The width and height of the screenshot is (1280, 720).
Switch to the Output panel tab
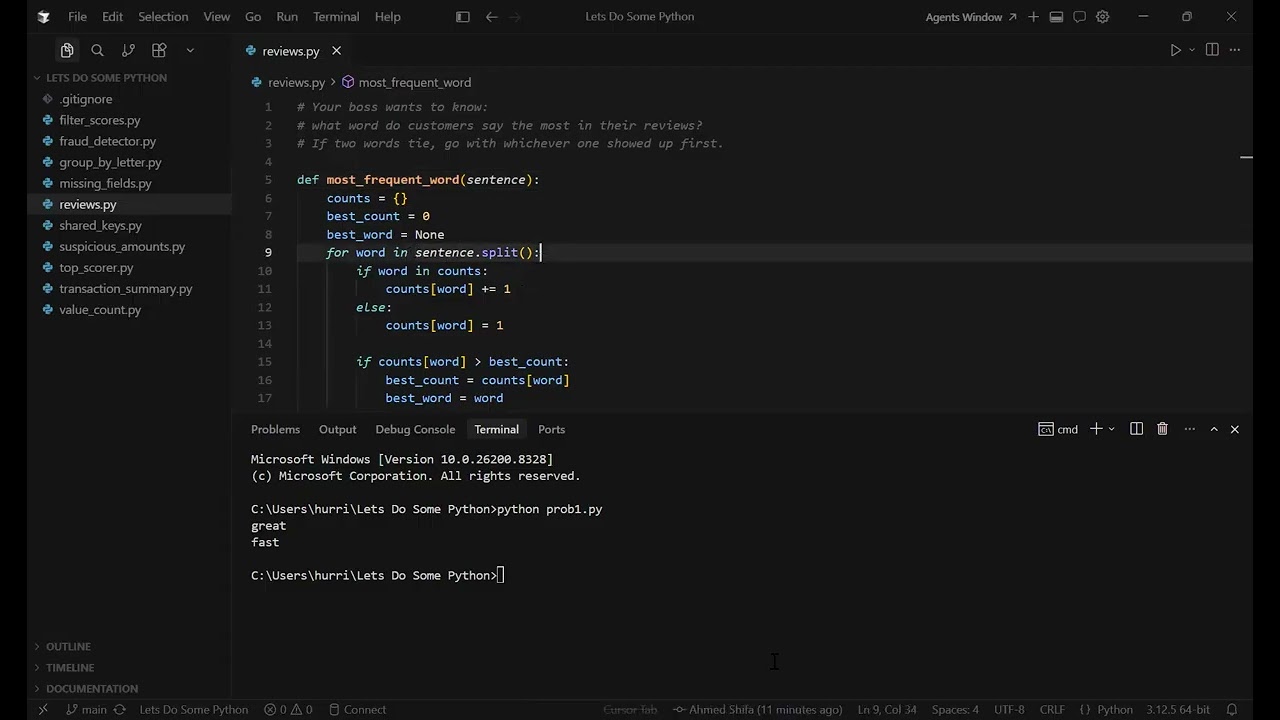337,429
